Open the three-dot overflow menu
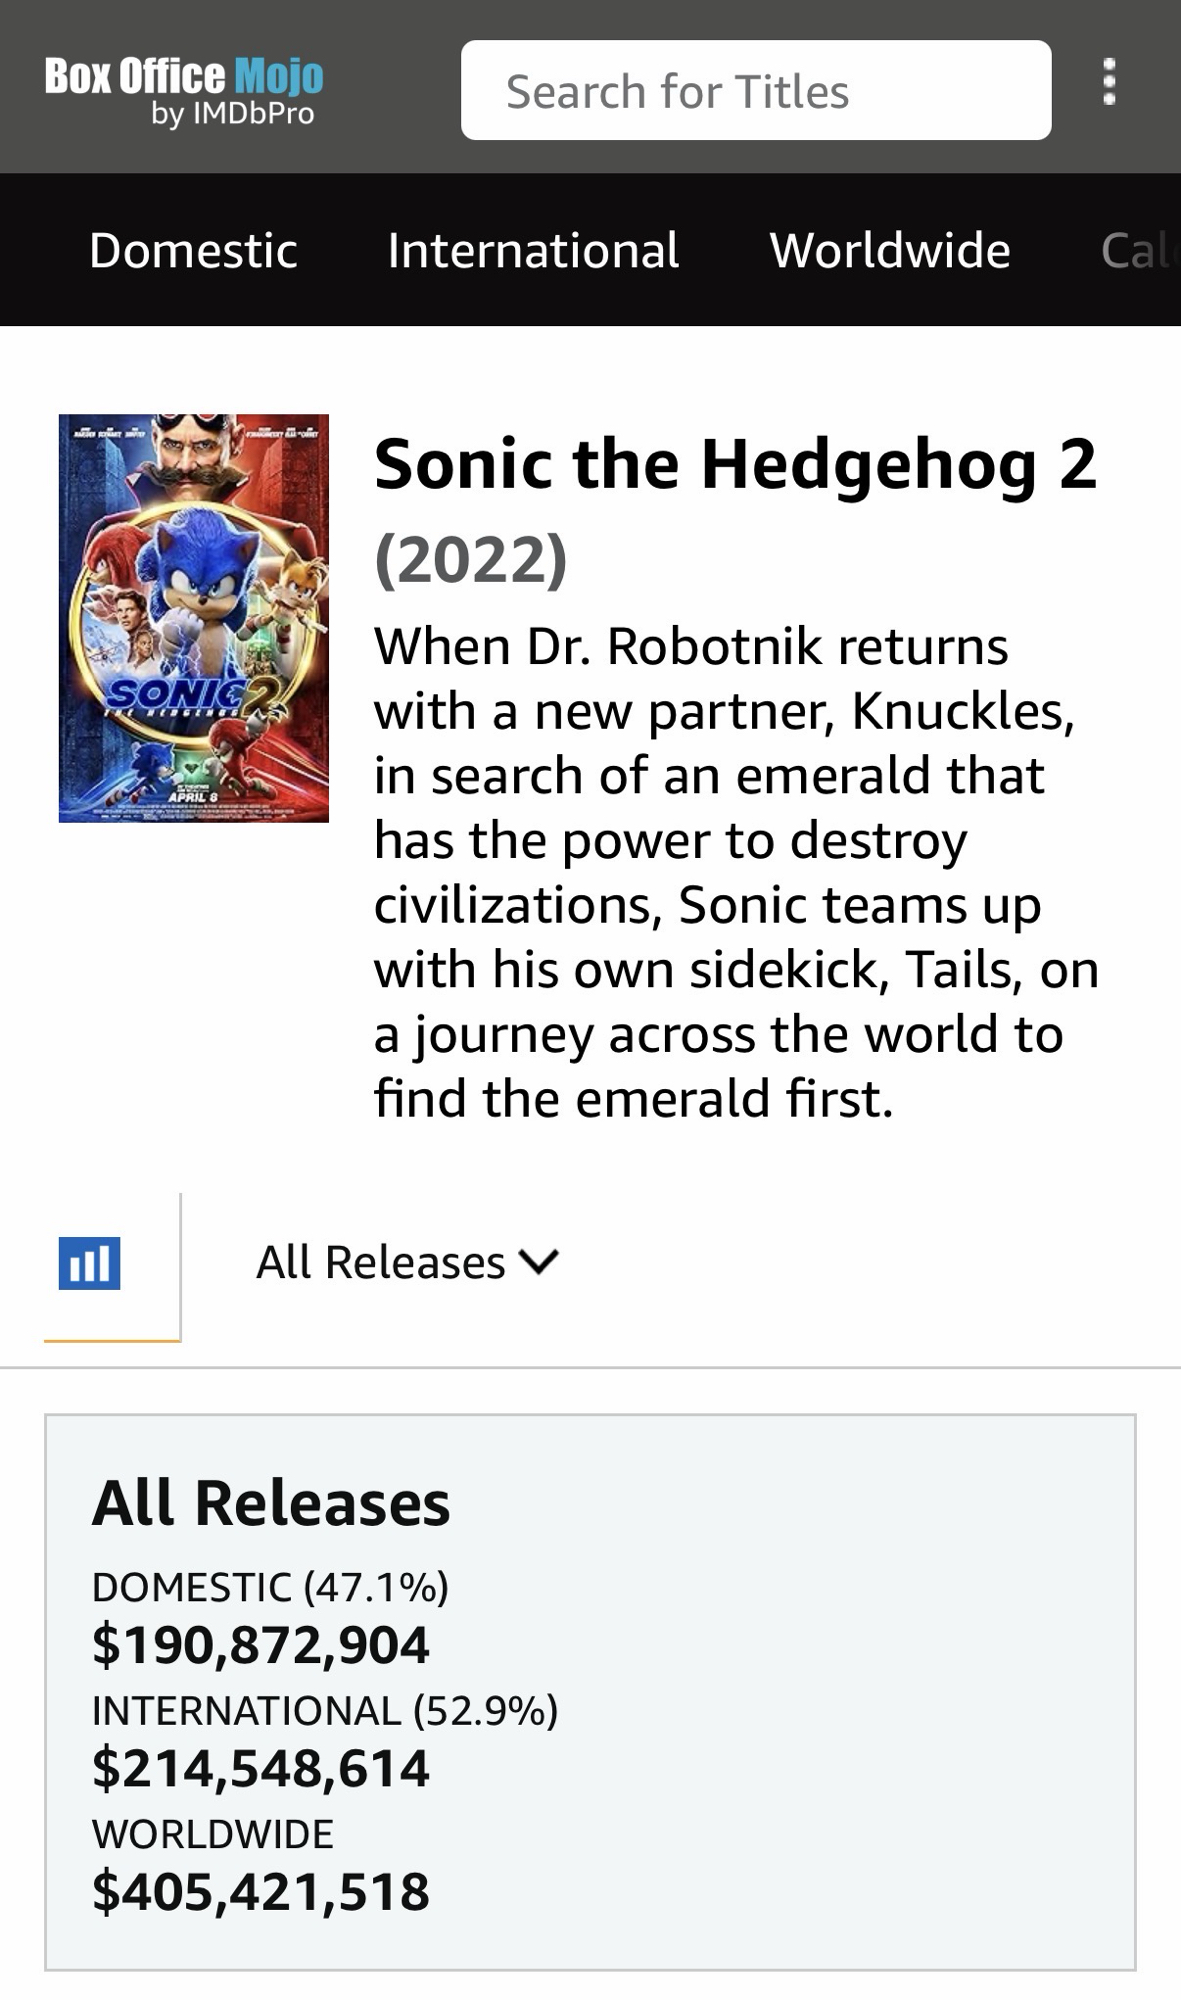 (1108, 82)
